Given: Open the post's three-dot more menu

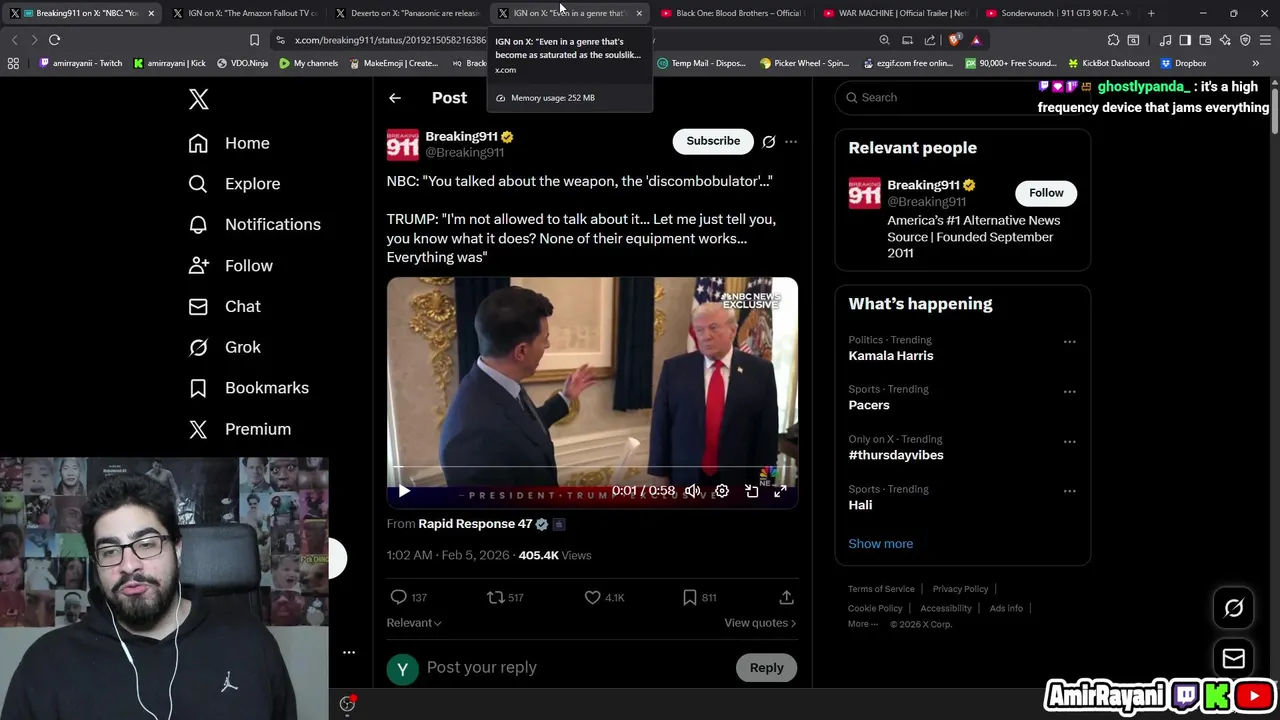Looking at the screenshot, I should point(791,142).
